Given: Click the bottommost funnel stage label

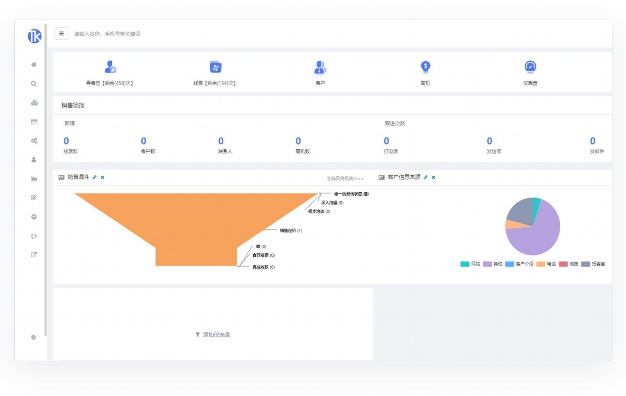Looking at the screenshot, I should pyautogui.click(x=263, y=267).
